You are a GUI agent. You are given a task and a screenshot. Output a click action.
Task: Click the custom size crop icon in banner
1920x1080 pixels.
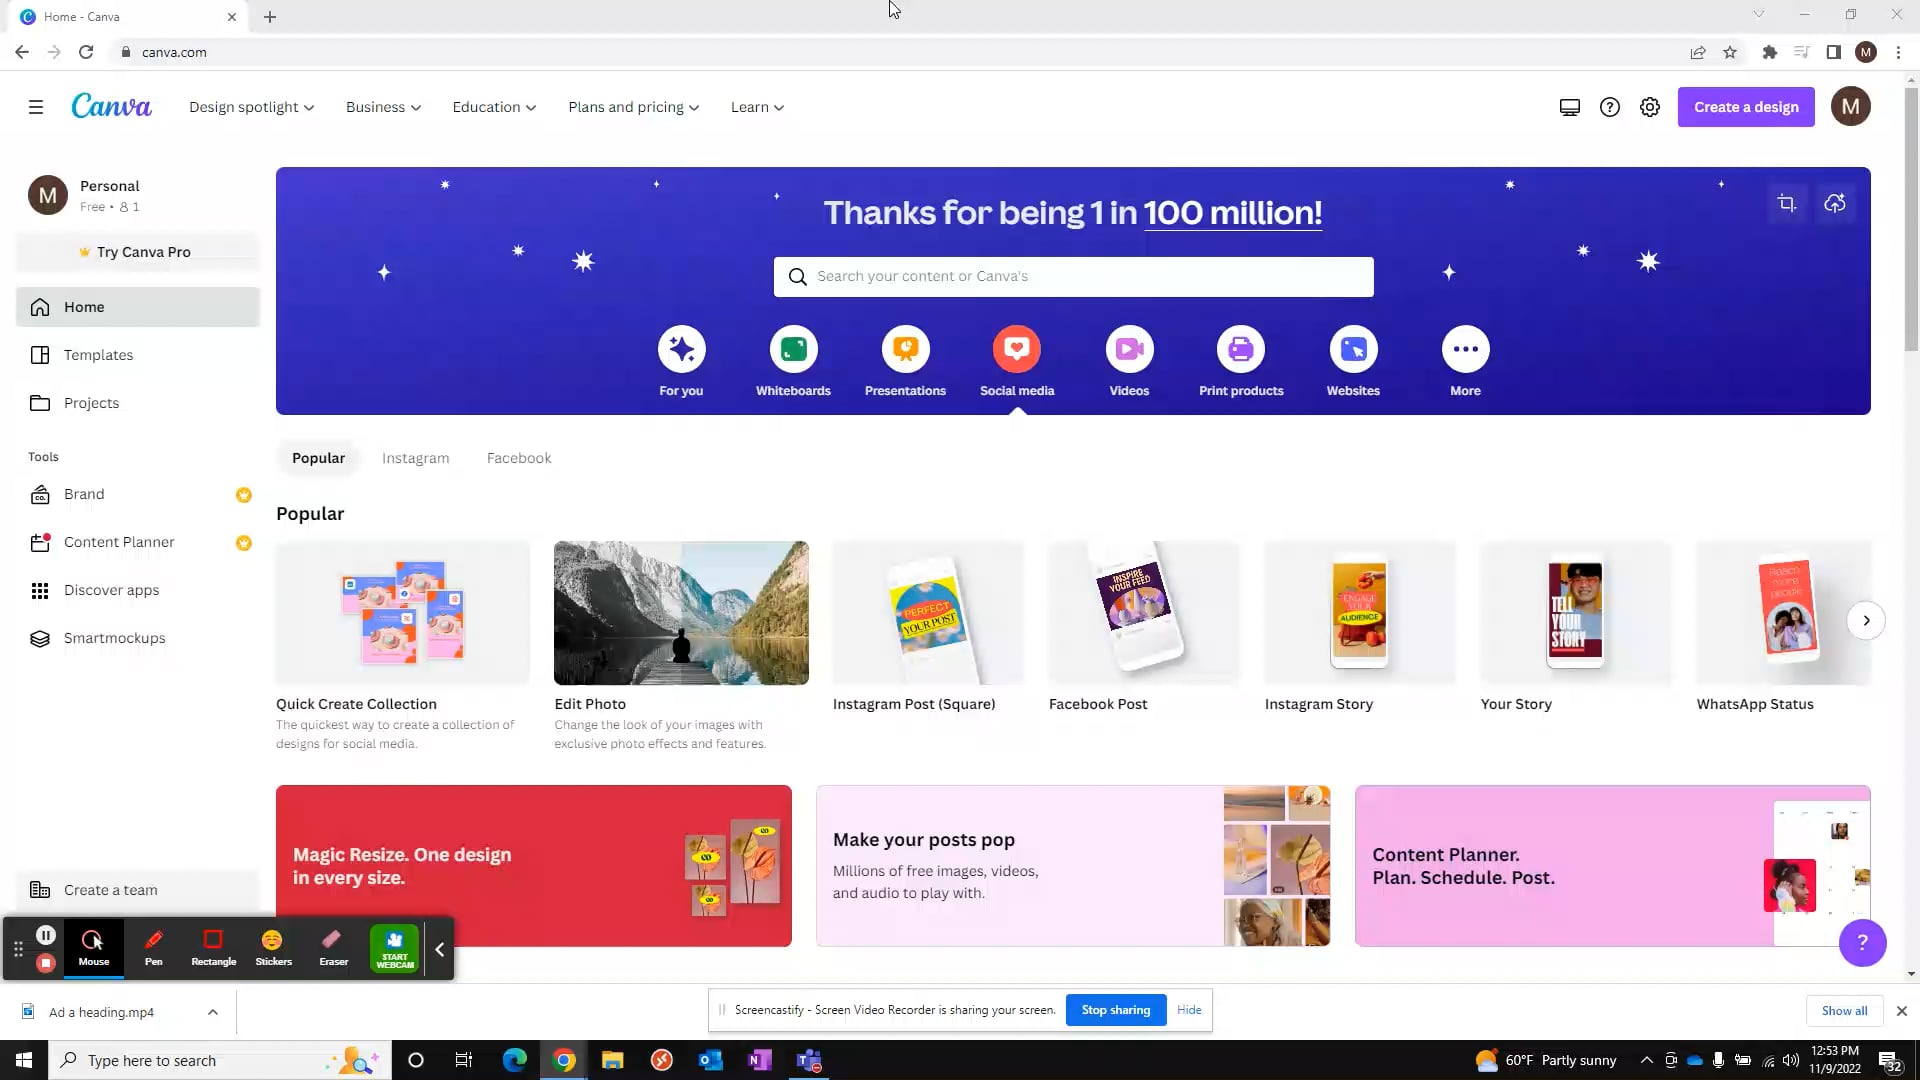click(x=1787, y=204)
